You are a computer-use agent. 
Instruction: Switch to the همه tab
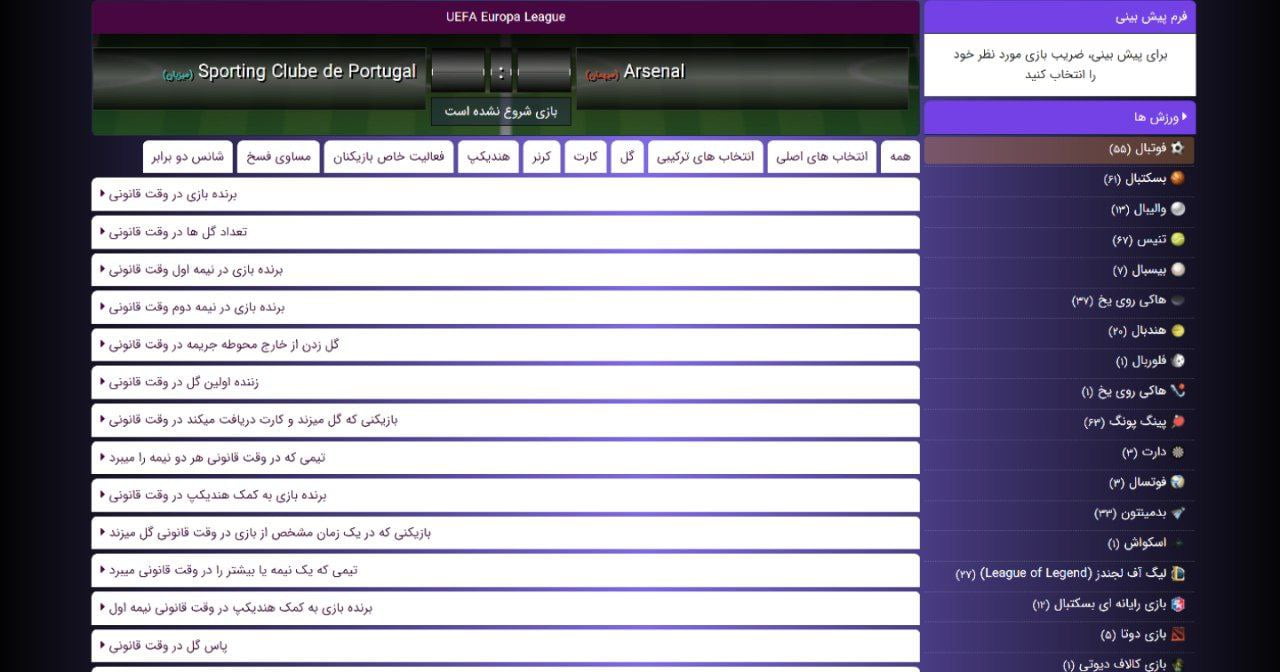click(900, 157)
